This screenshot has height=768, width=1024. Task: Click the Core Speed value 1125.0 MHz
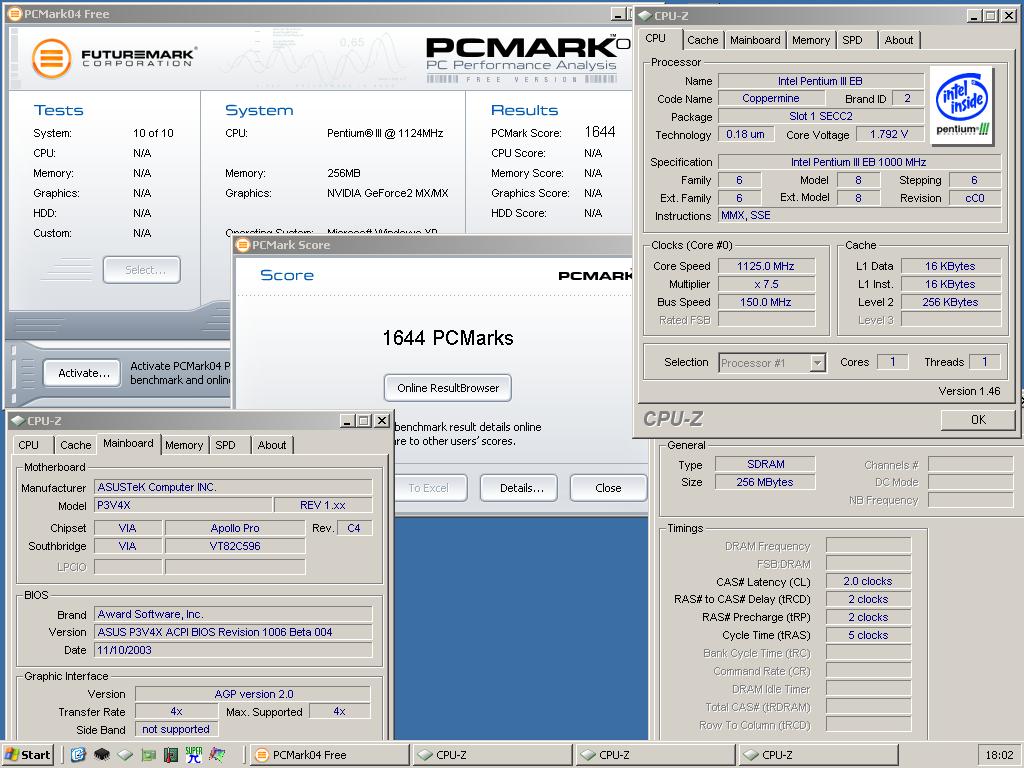click(766, 266)
